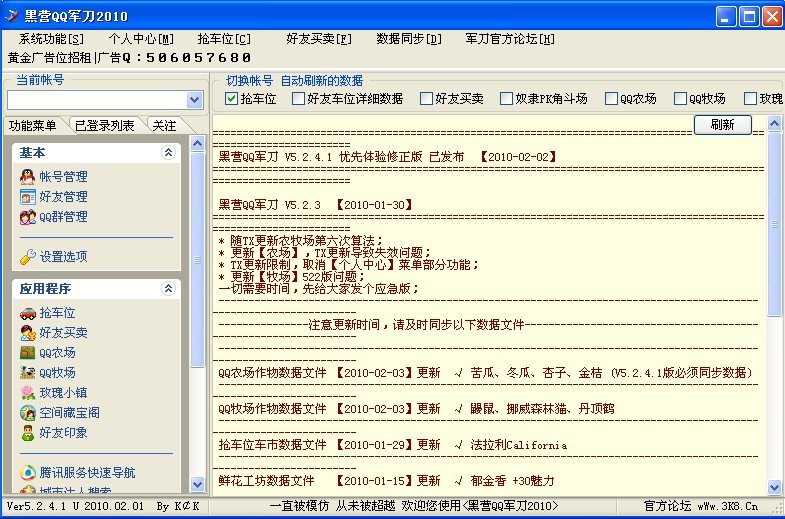Click the 好友印象 person icon
The image size is (785, 519).
coord(28,433)
